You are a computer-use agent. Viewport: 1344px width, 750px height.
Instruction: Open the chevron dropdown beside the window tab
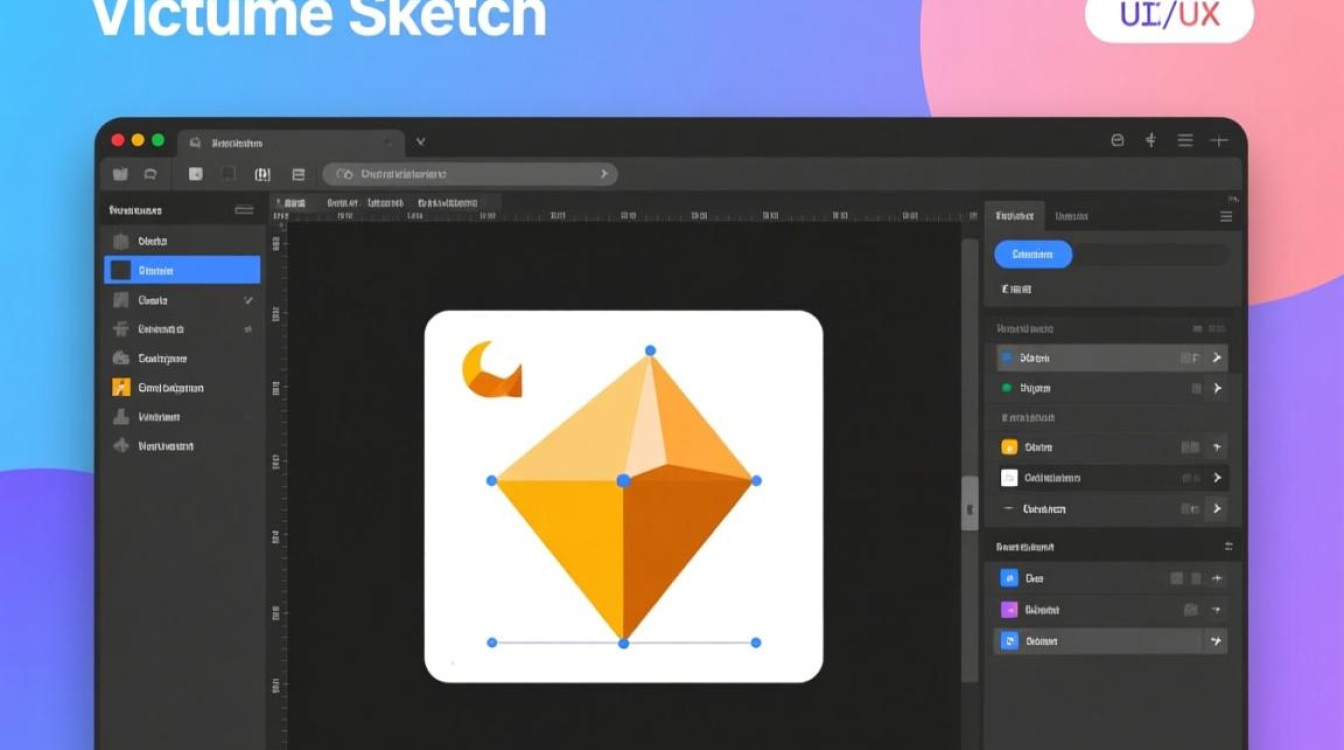pyautogui.click(x=421, y=142)
